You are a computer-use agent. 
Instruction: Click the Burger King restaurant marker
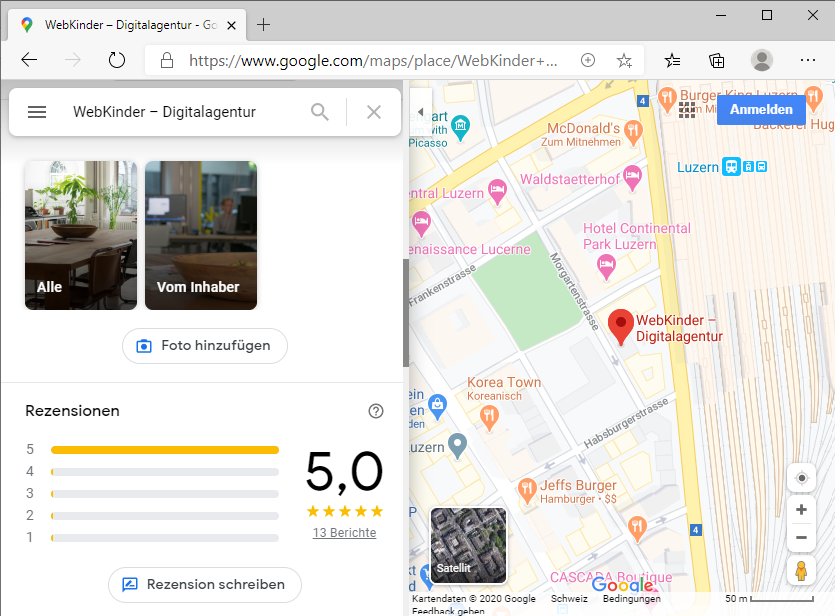(667, 100)
